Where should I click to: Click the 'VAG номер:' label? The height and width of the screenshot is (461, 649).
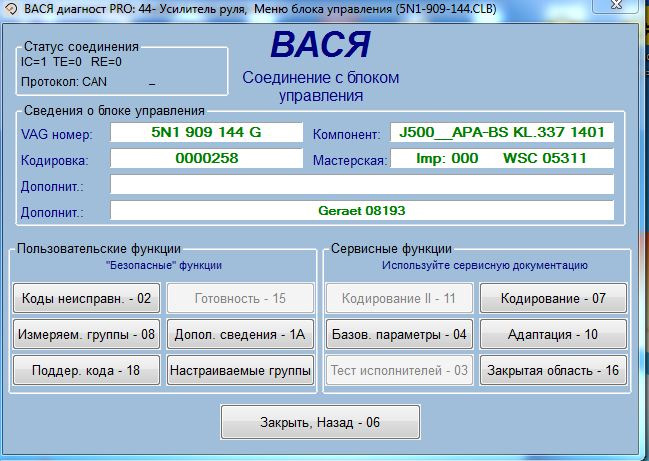click(57, 134)
